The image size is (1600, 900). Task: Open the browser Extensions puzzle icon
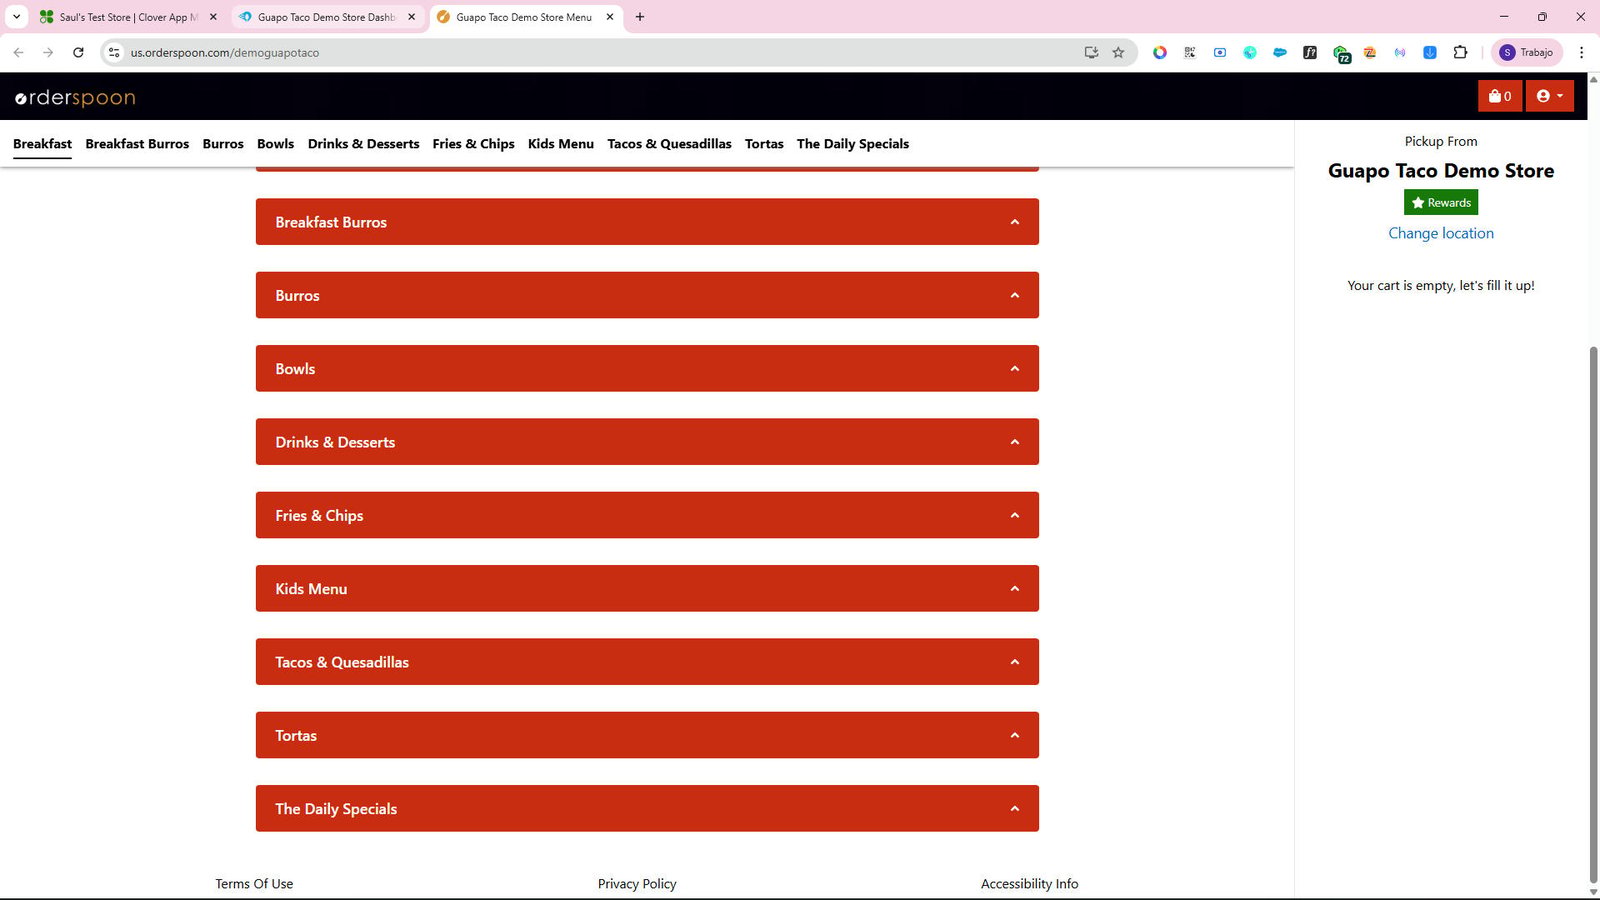pos(1460,52)
